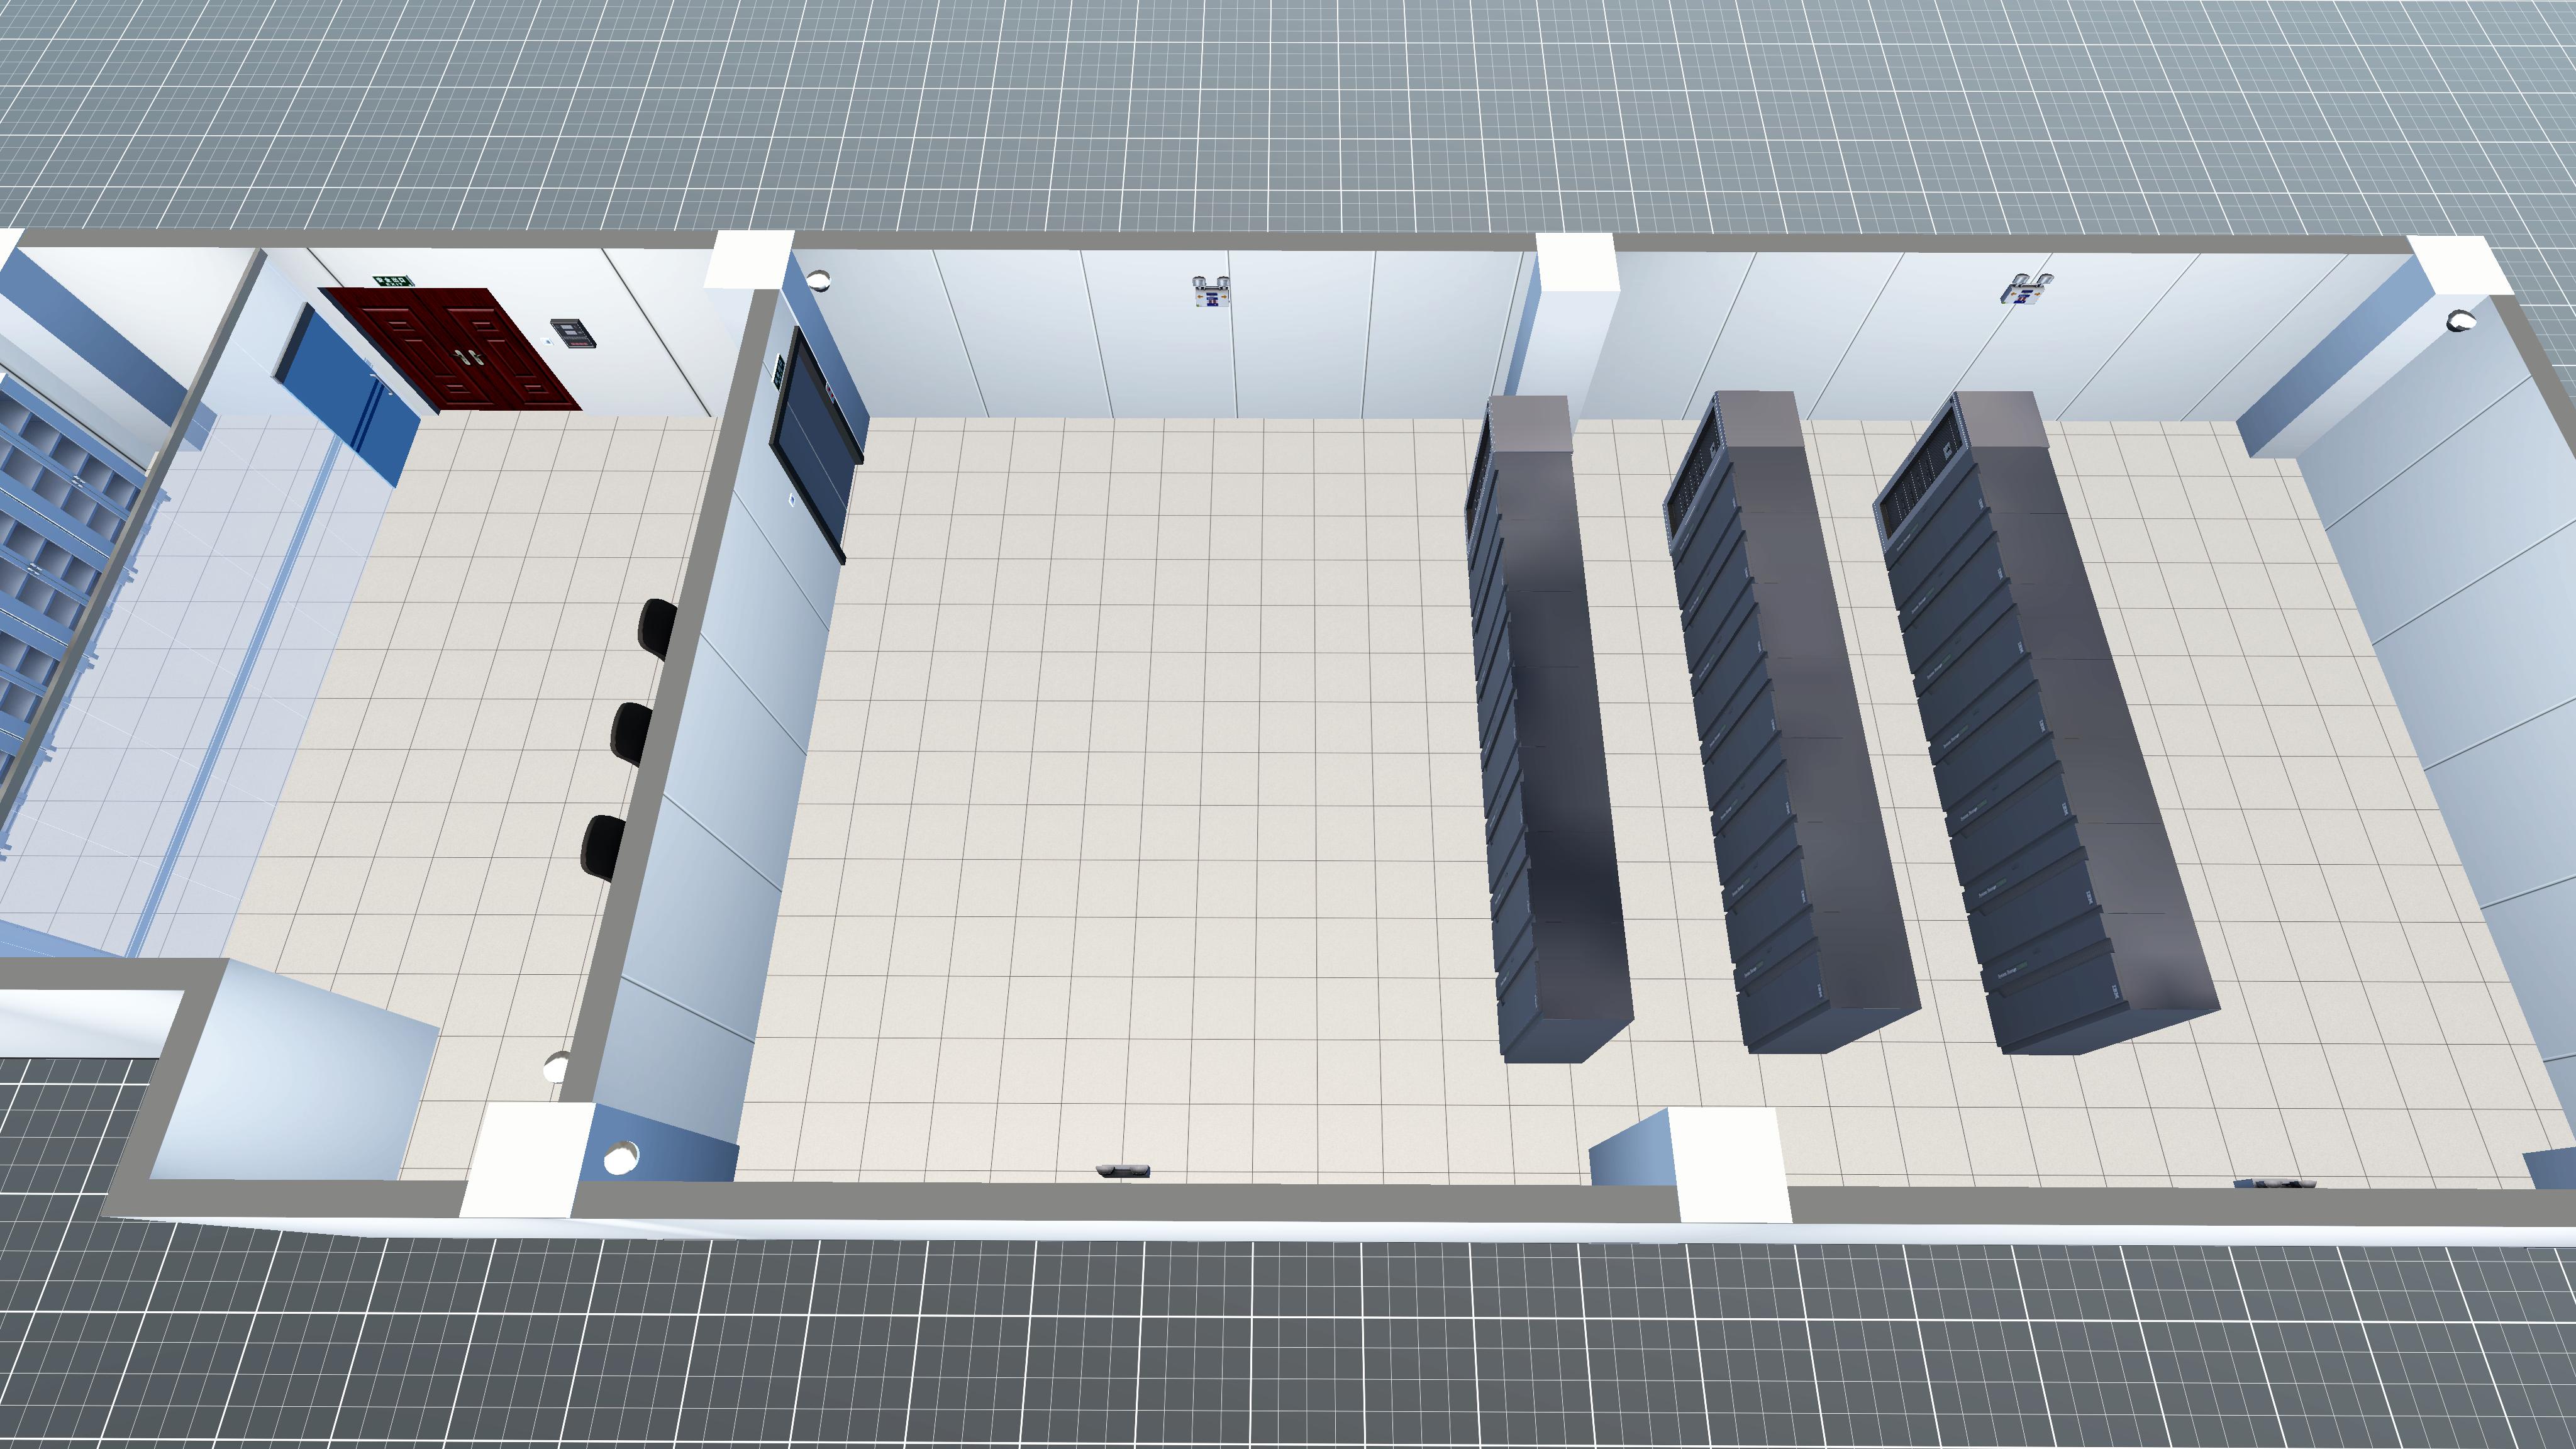The image size is (2576, 1449).
Task: Click the small switch beside the red door
Action: (548, 342)
